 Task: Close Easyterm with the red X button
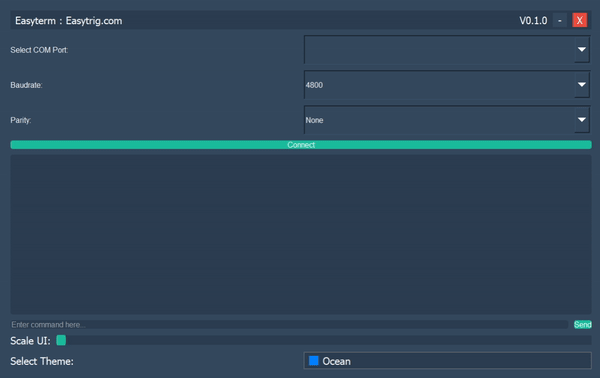tap(579, 20)
